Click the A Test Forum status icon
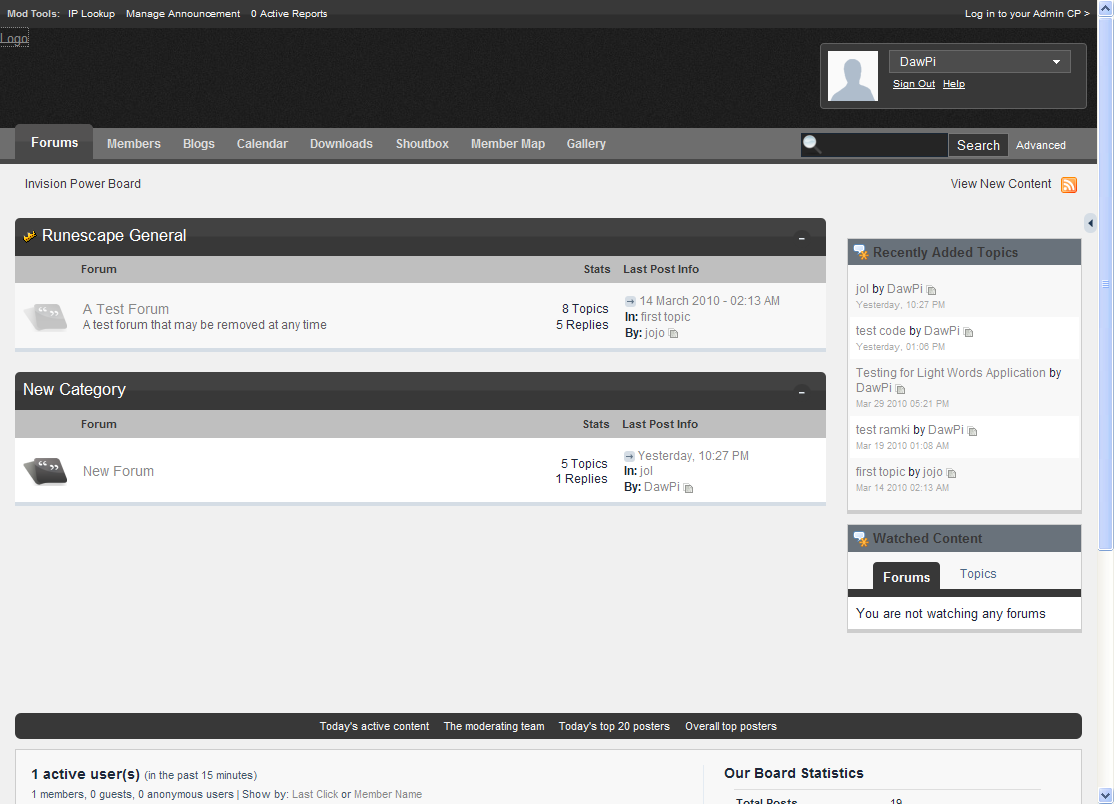The height and width of the screenshot is (804, 1114). (x=46, y=317)
